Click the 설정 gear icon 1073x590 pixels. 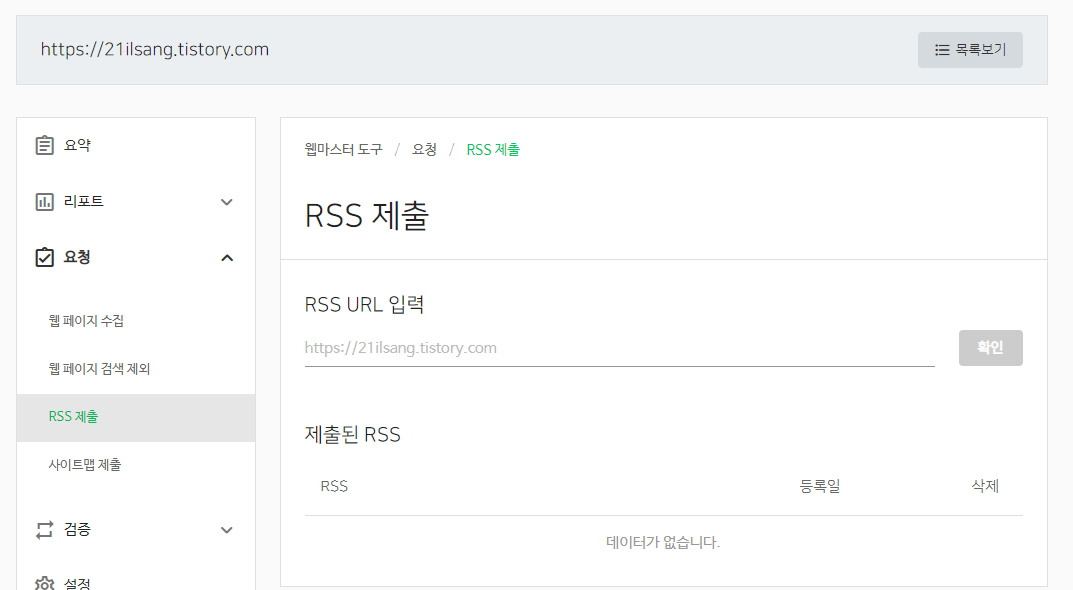[x=44, y=583]
